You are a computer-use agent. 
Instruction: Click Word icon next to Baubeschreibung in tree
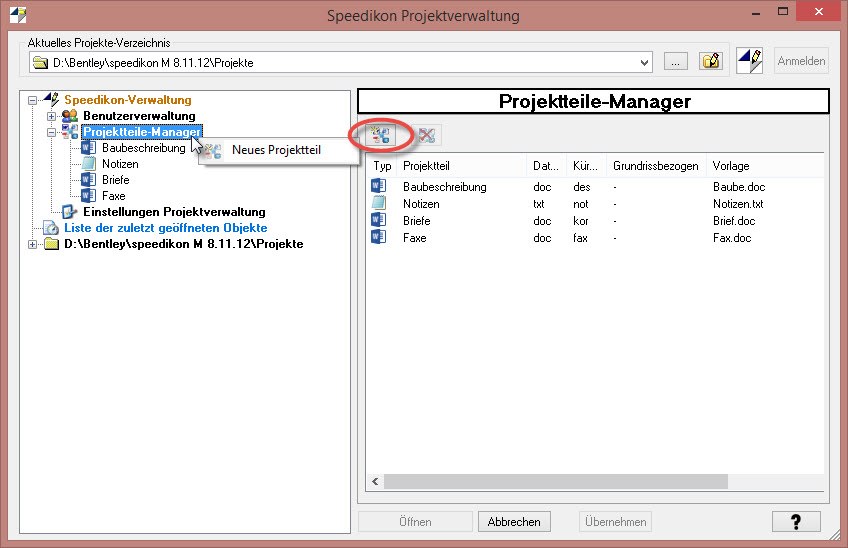pos(88,148)
